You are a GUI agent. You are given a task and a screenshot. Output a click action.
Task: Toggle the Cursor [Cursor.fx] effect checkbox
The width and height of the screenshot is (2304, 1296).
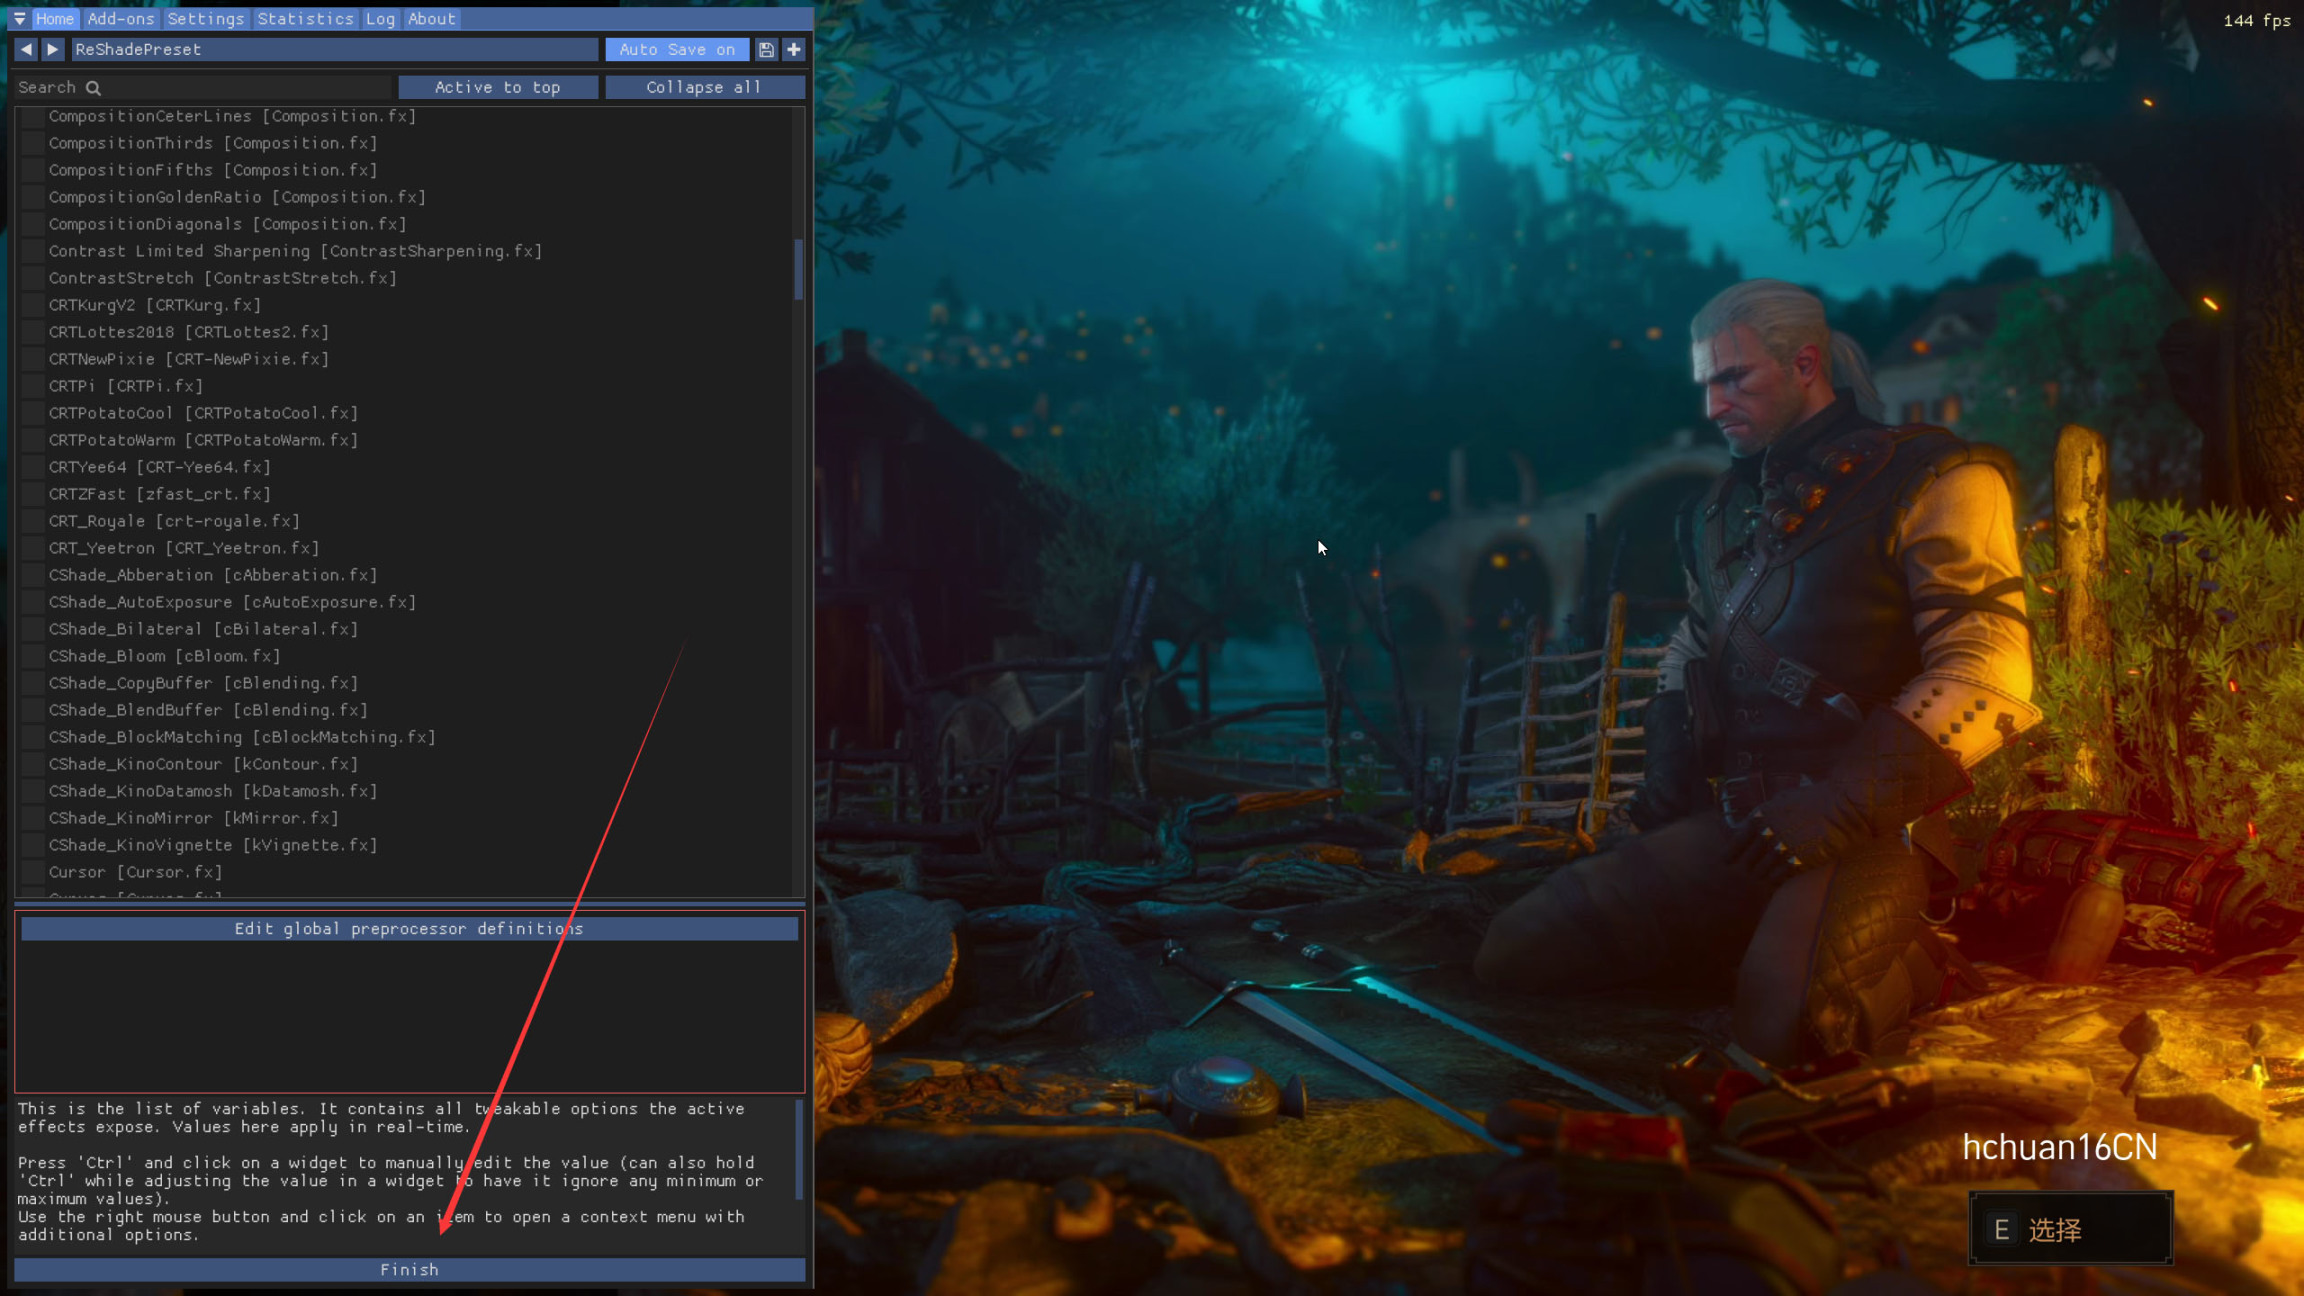(x=33, y=872)
